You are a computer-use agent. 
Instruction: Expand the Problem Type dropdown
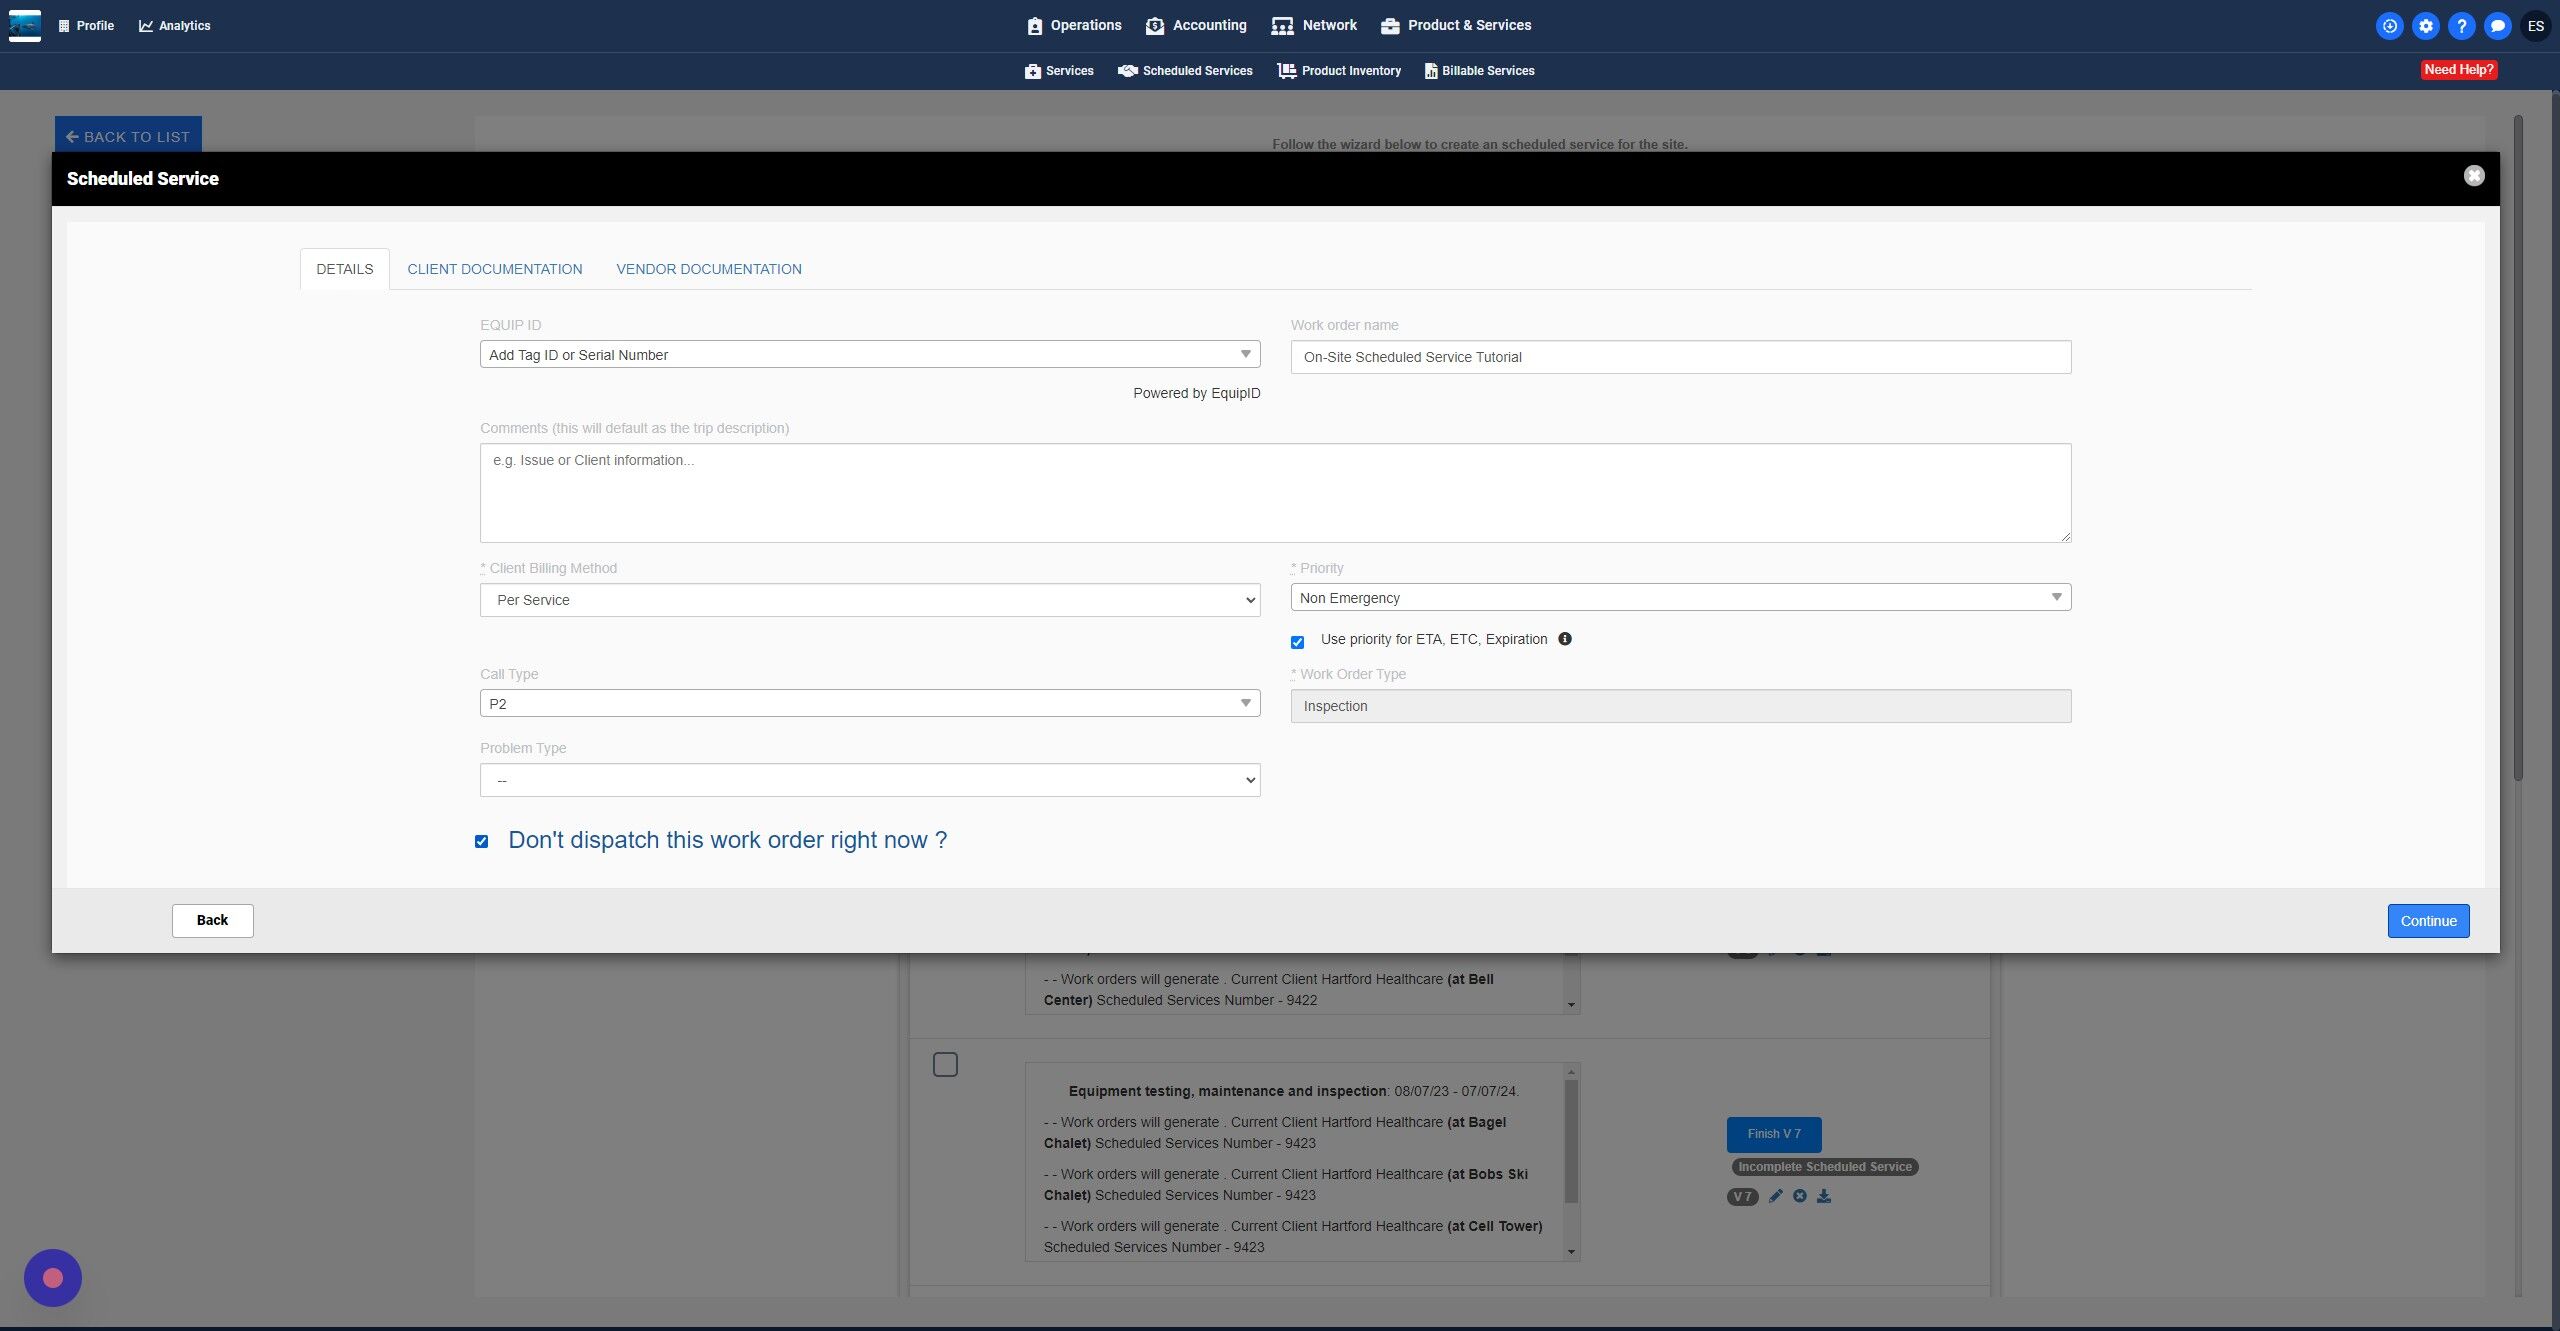point(869,780)
